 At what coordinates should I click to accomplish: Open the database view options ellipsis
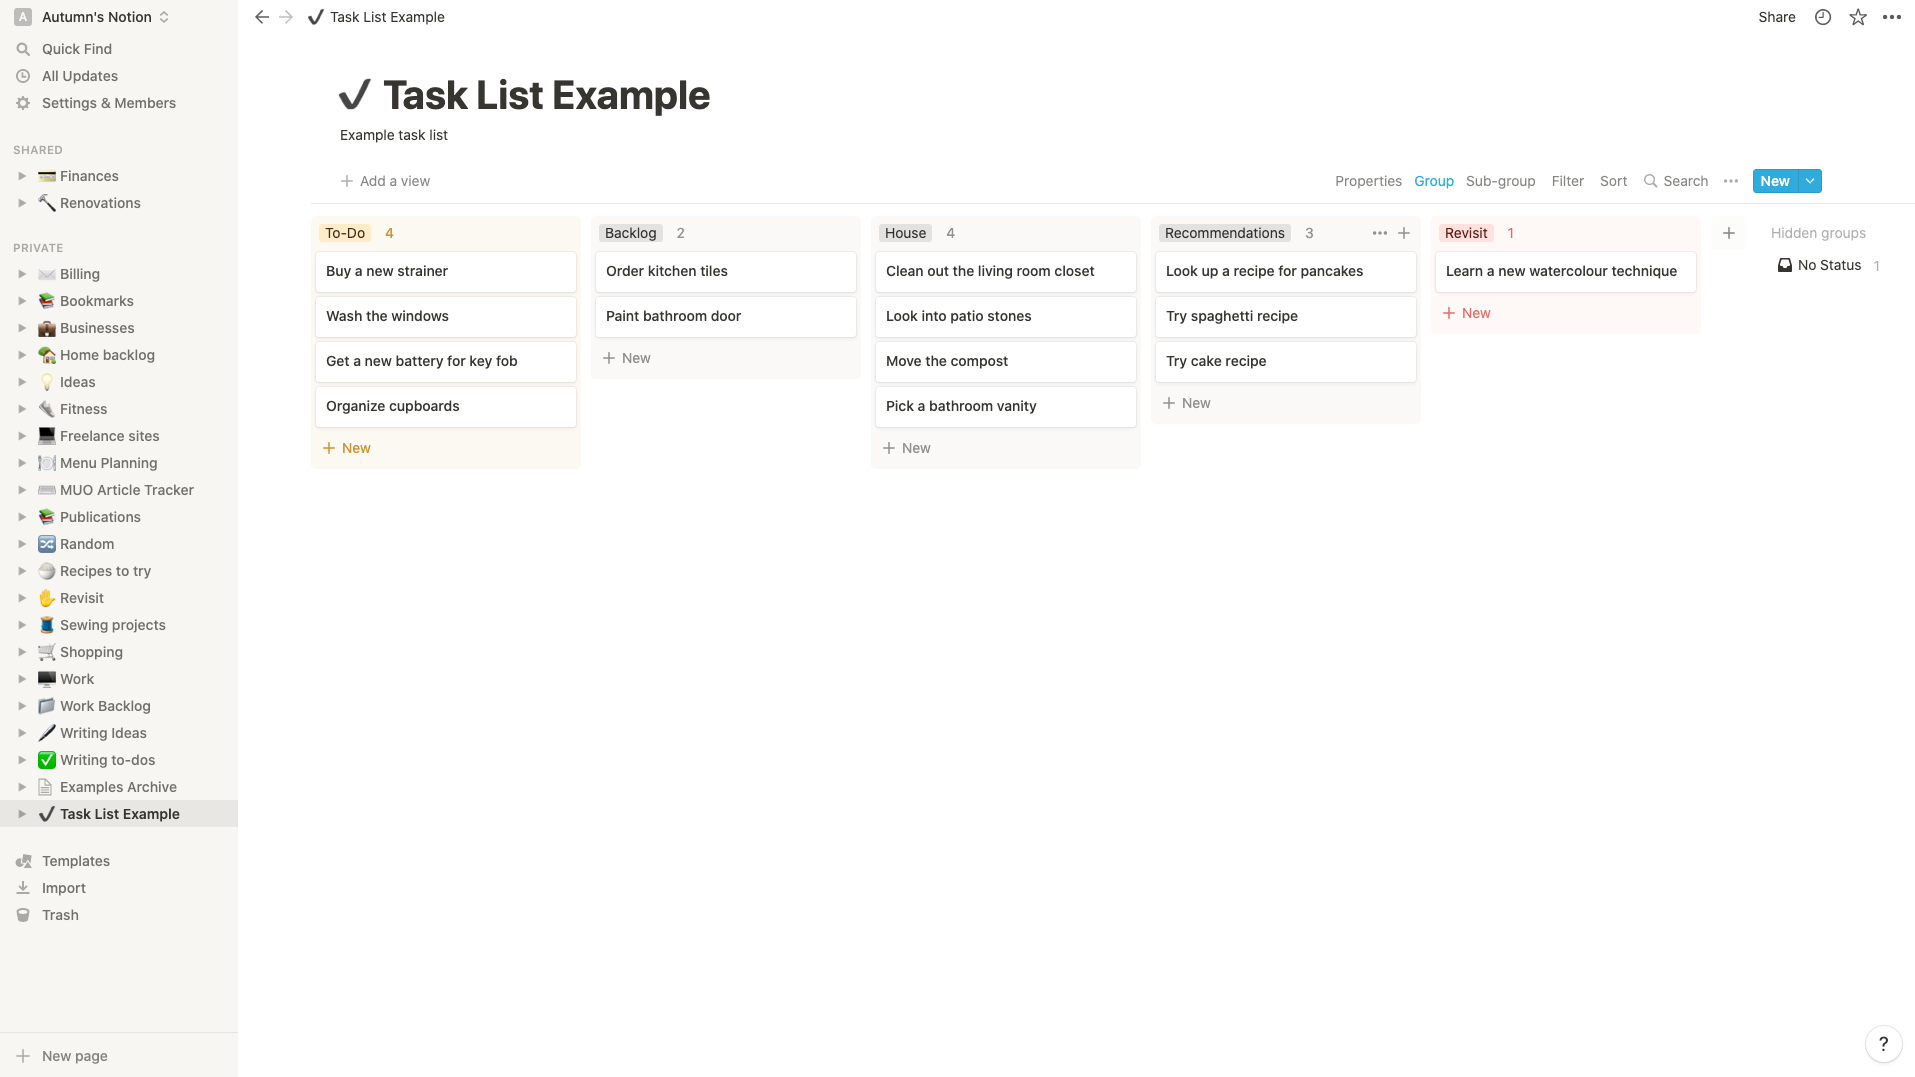[1731, 181]
